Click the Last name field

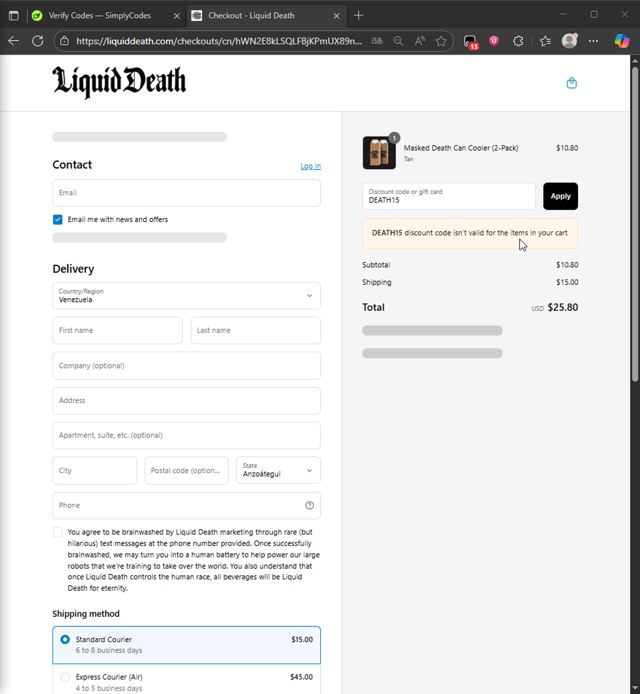point(255,330)
